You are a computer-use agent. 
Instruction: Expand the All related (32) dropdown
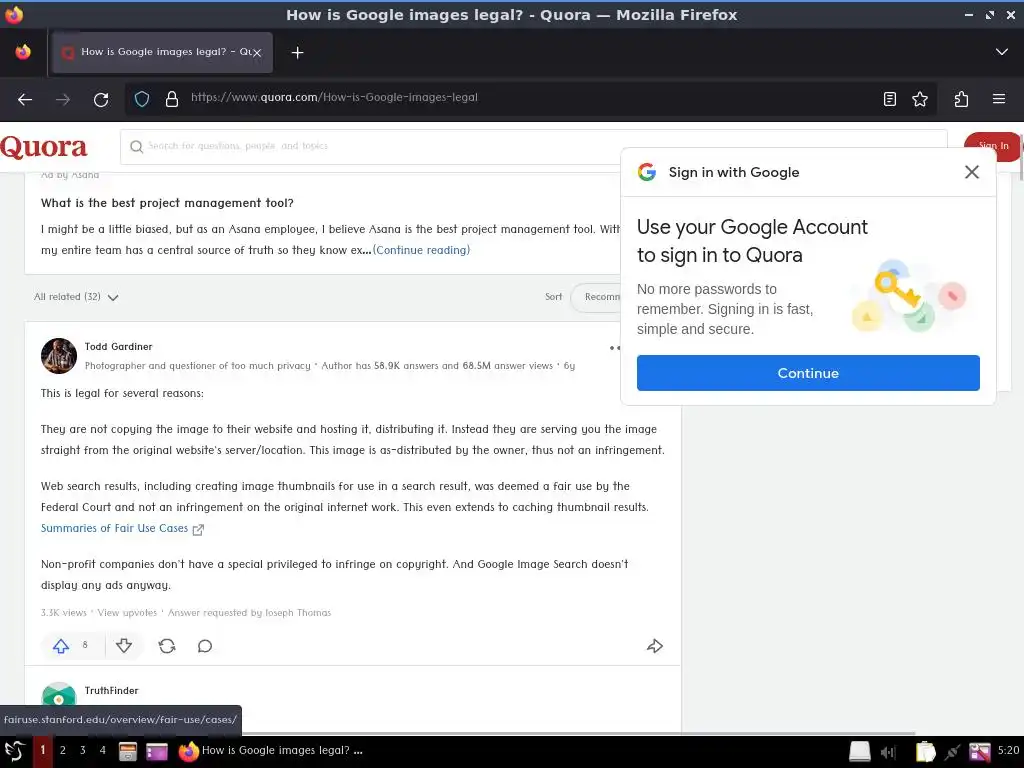pyautogui.click(x=76, y=297)
